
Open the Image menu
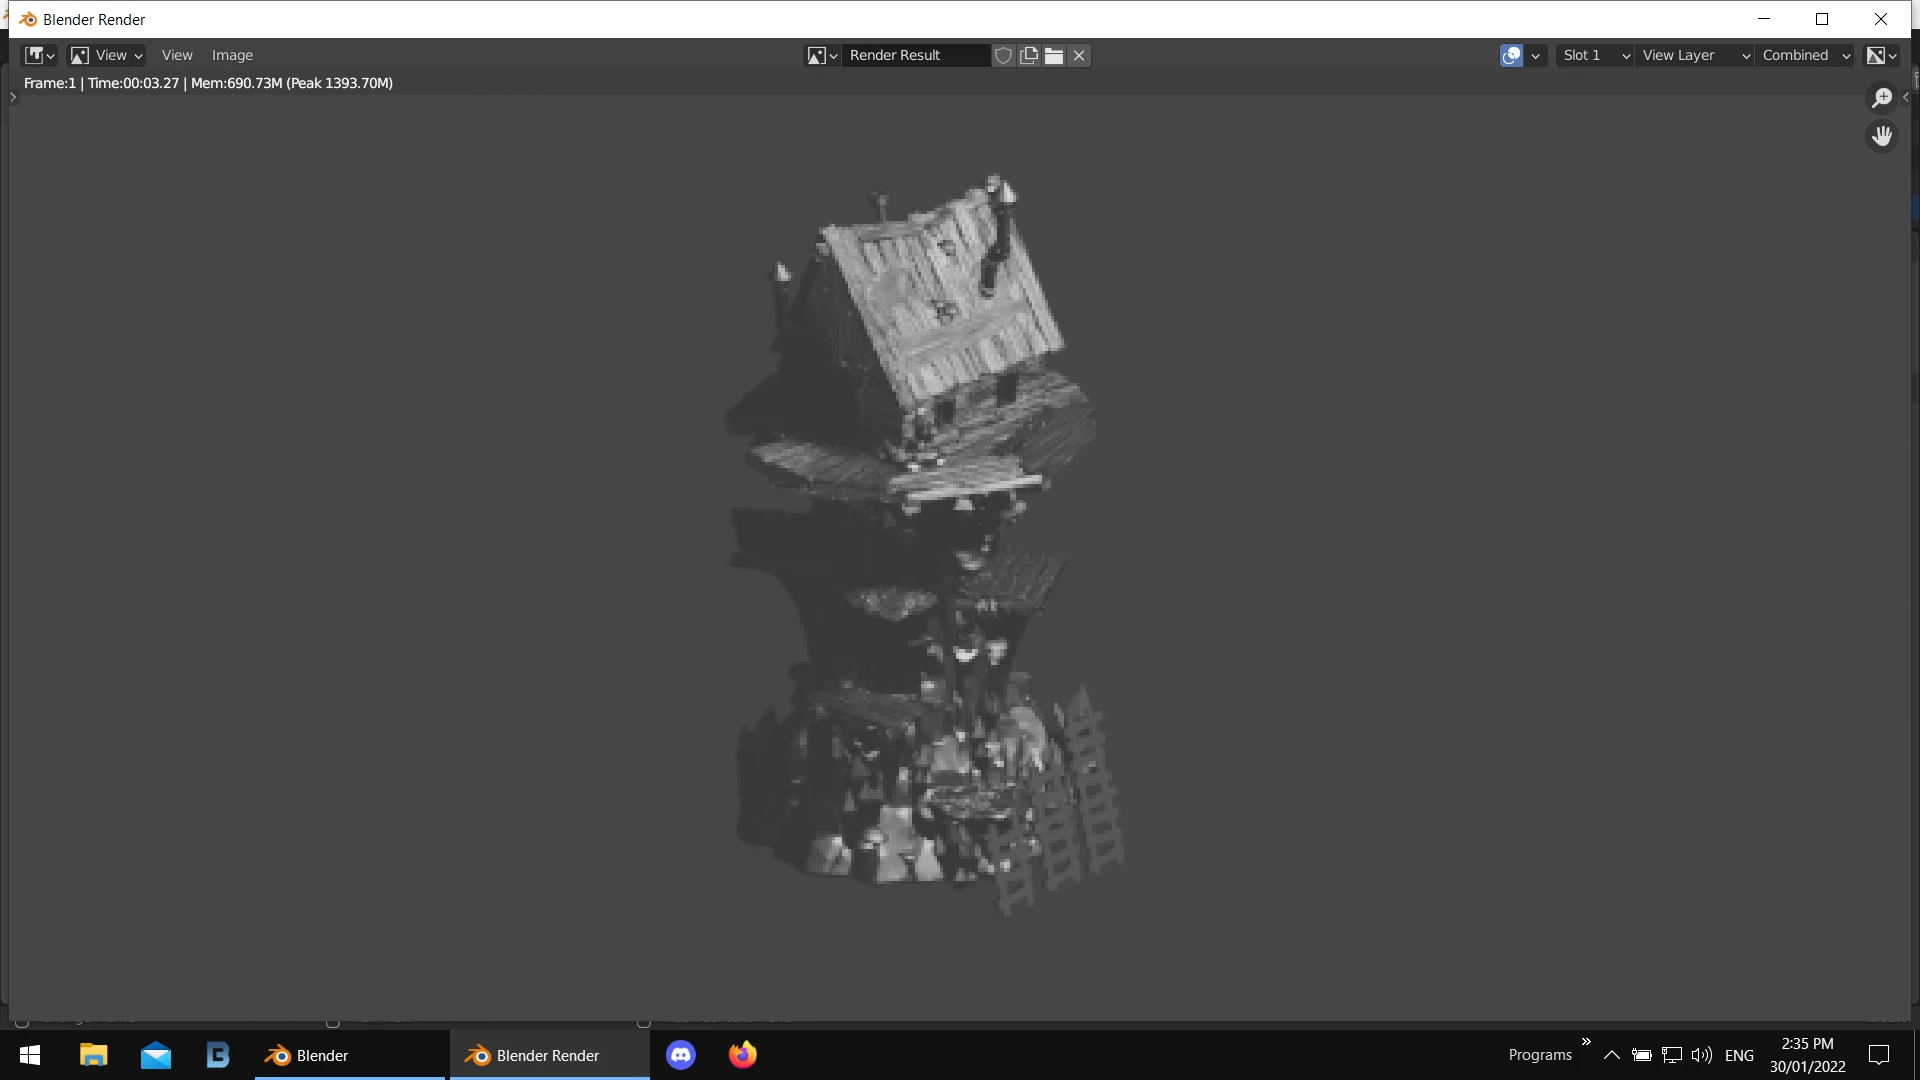(x=232, y=55)
